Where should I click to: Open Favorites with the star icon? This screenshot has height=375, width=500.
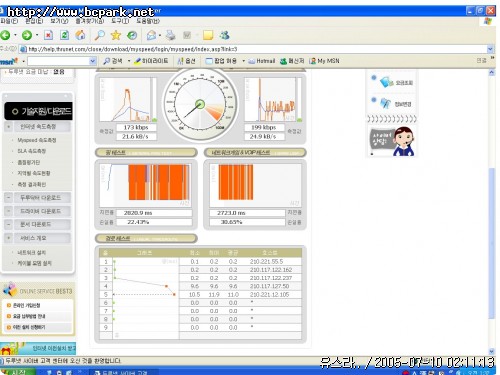(x=115, y=35)
